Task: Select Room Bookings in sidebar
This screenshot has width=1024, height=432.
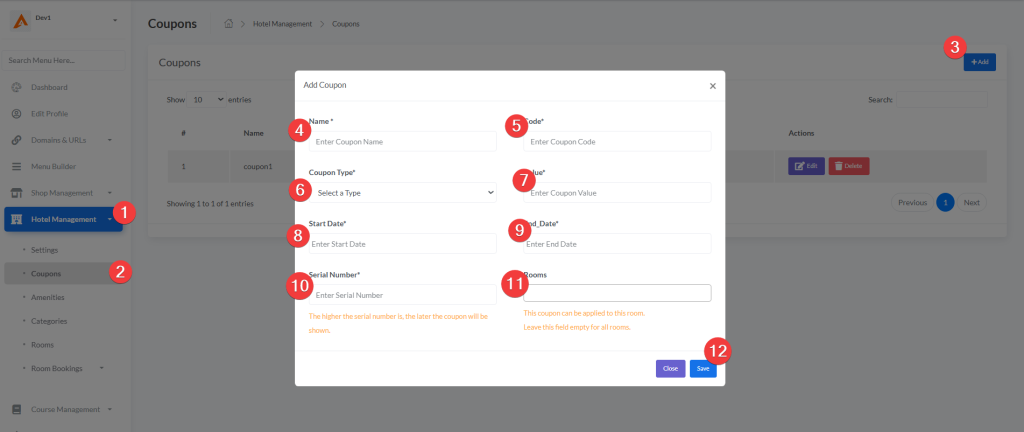Action: 57,369
